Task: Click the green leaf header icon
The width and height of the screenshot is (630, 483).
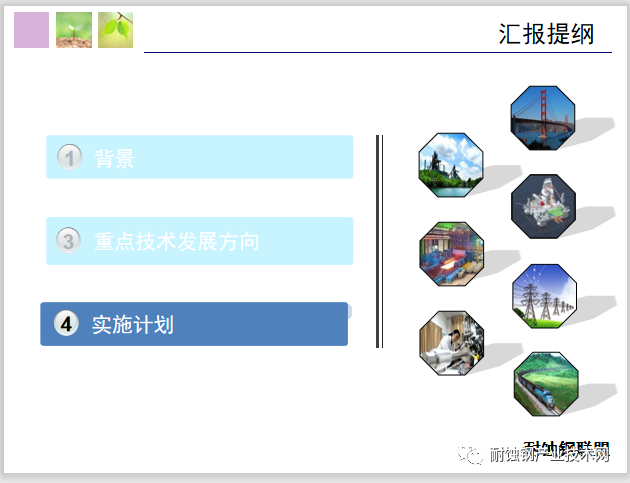Action: (116, 30)
